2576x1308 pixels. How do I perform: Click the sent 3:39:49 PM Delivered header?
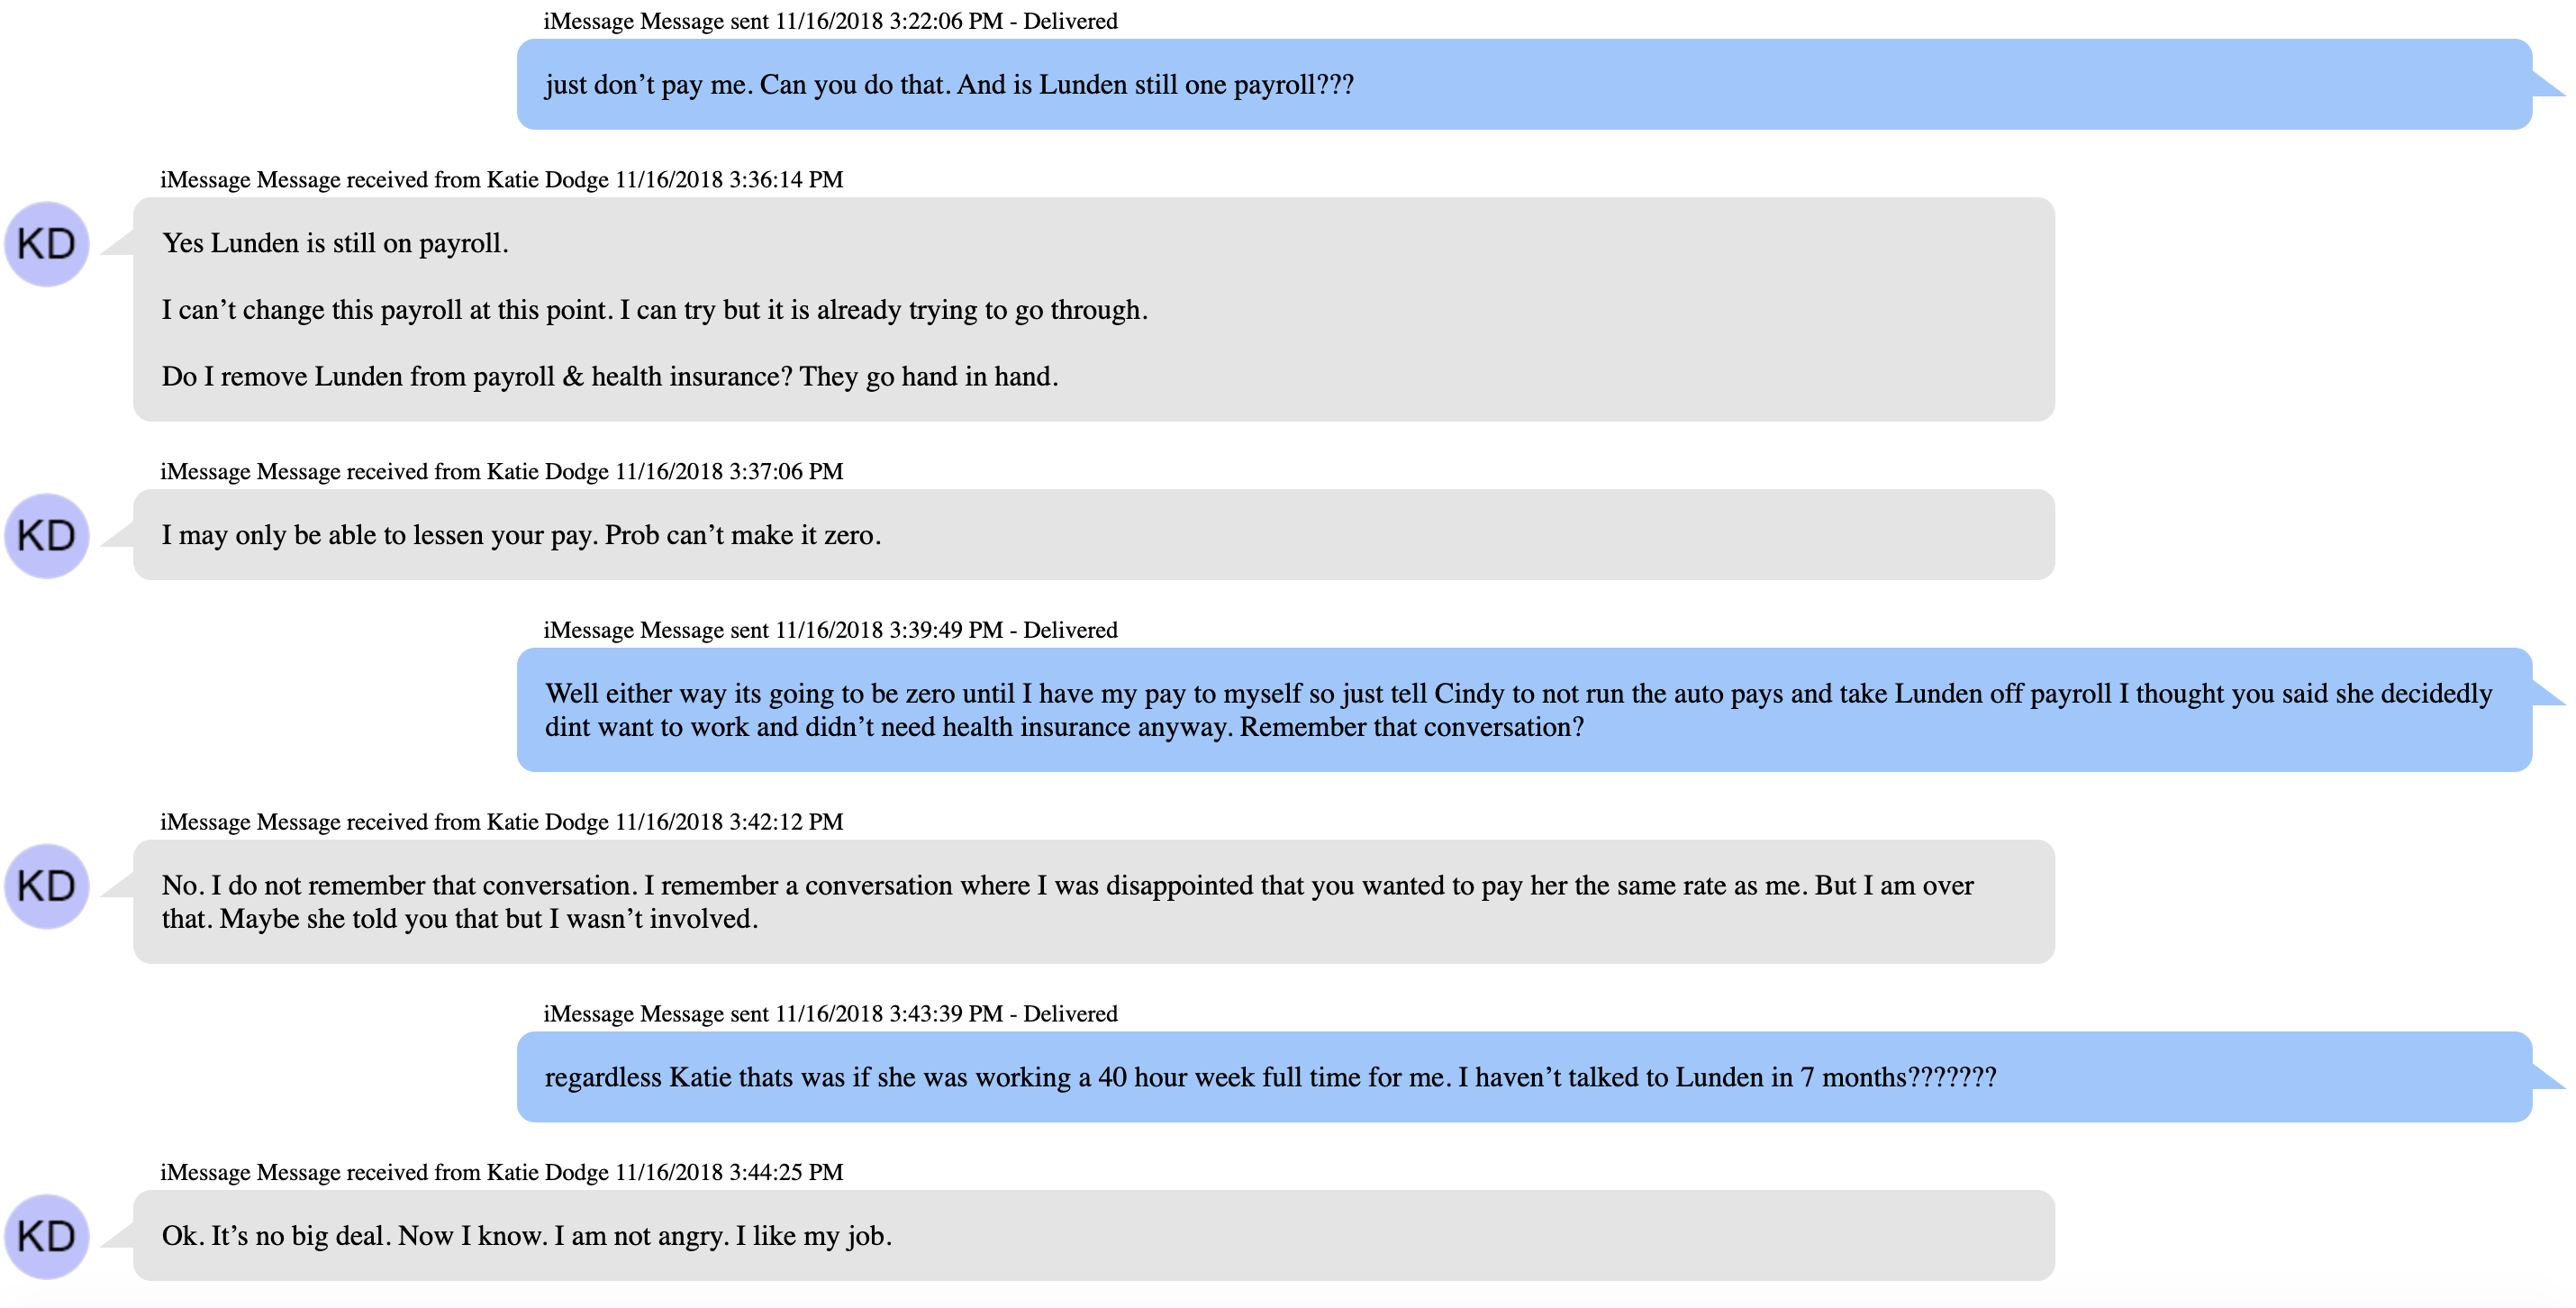click(x=830, y=630)
